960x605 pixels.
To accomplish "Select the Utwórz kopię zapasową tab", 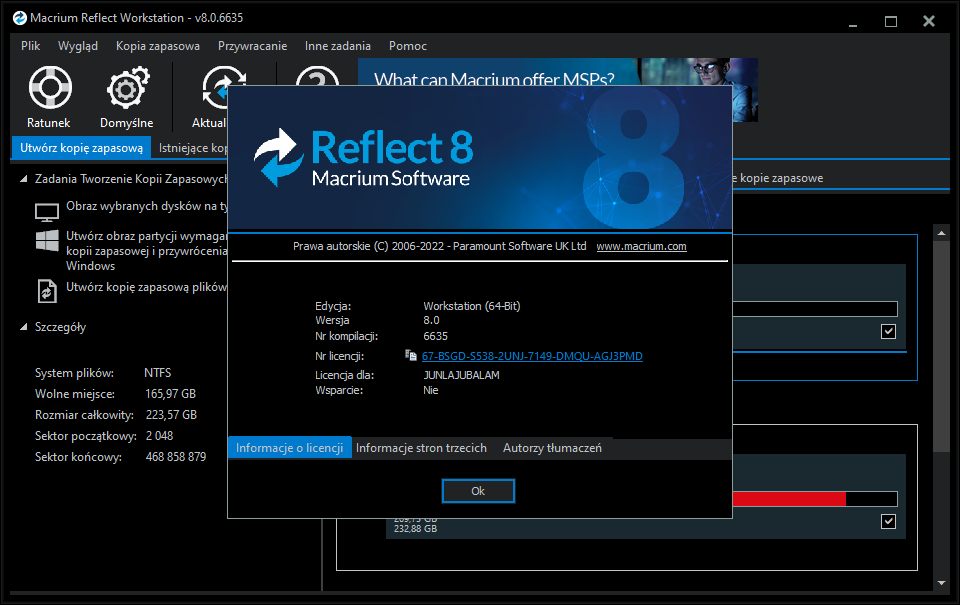I will click(x=81, y=148).
